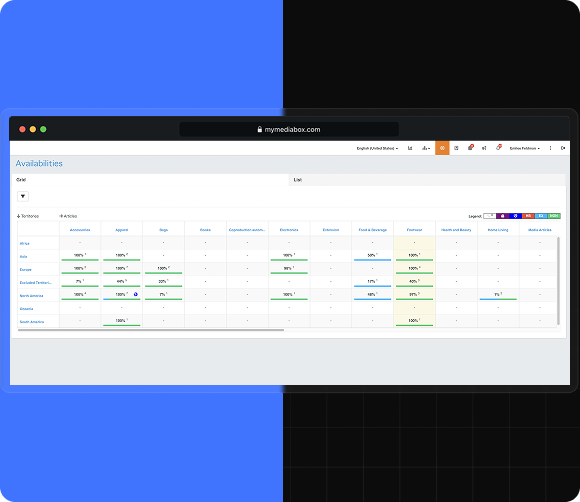Click the light blue legend swatch

pos(541,216)
